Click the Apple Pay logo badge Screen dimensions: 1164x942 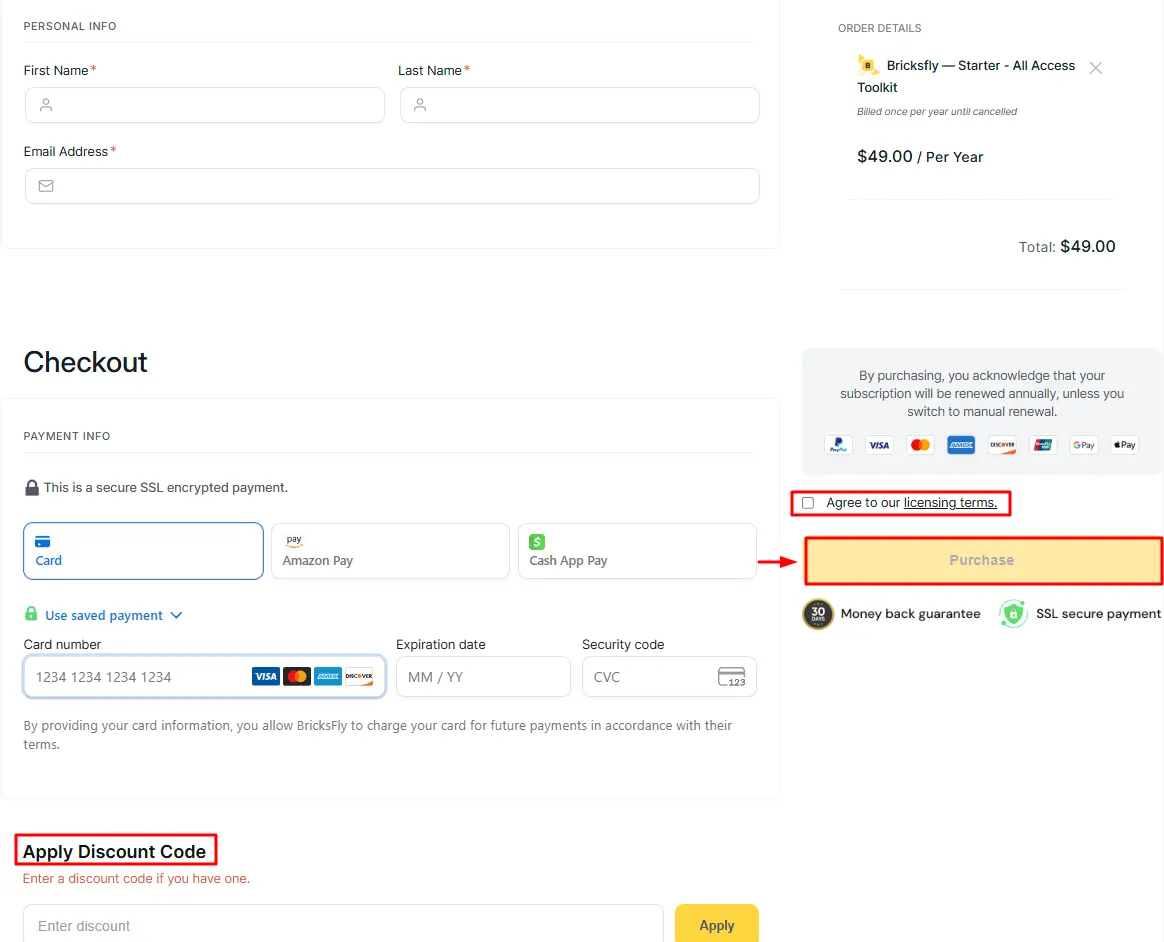point(1125,445)
